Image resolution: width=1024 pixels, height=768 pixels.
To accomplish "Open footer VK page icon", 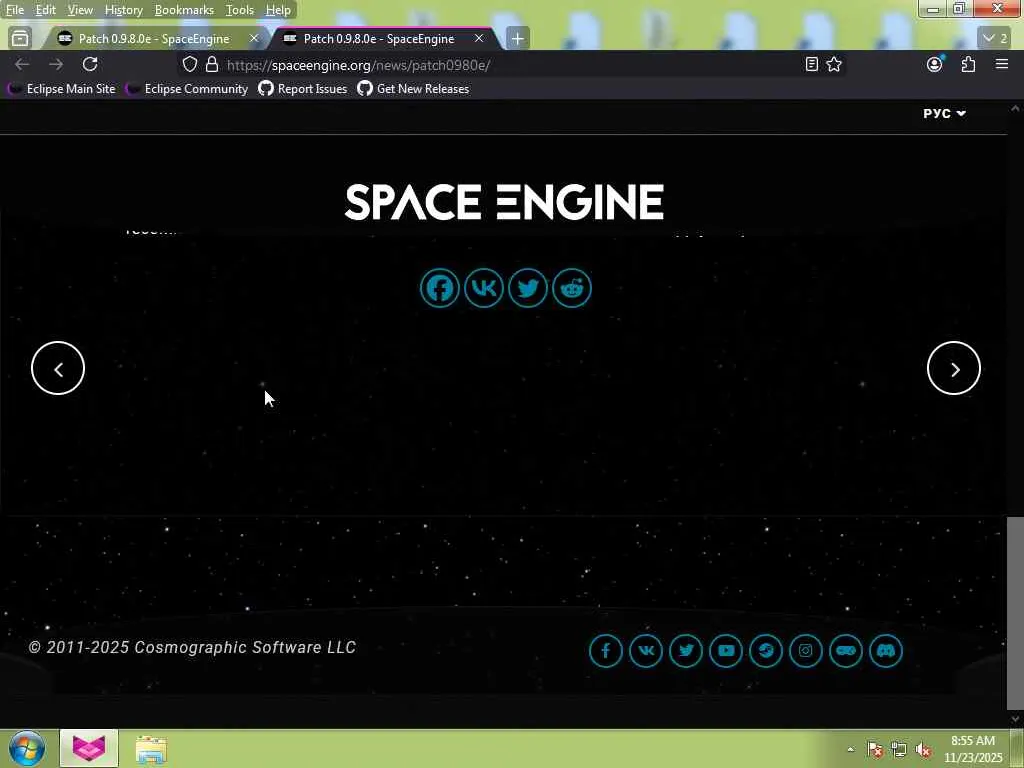I will click(x=646, y=650).
